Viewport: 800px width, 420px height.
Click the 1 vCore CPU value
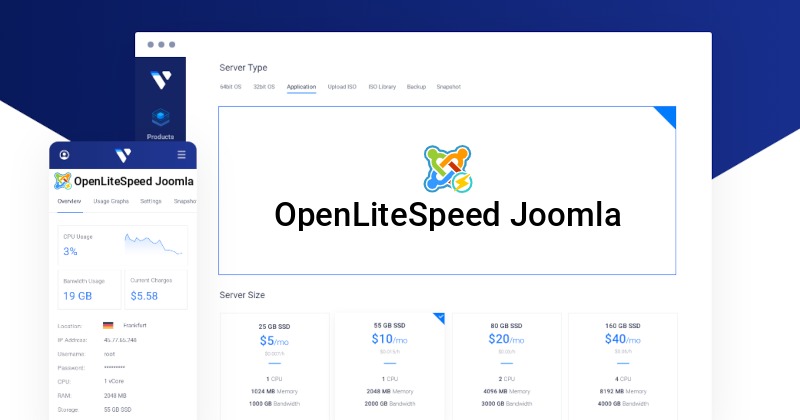(114, 381)
